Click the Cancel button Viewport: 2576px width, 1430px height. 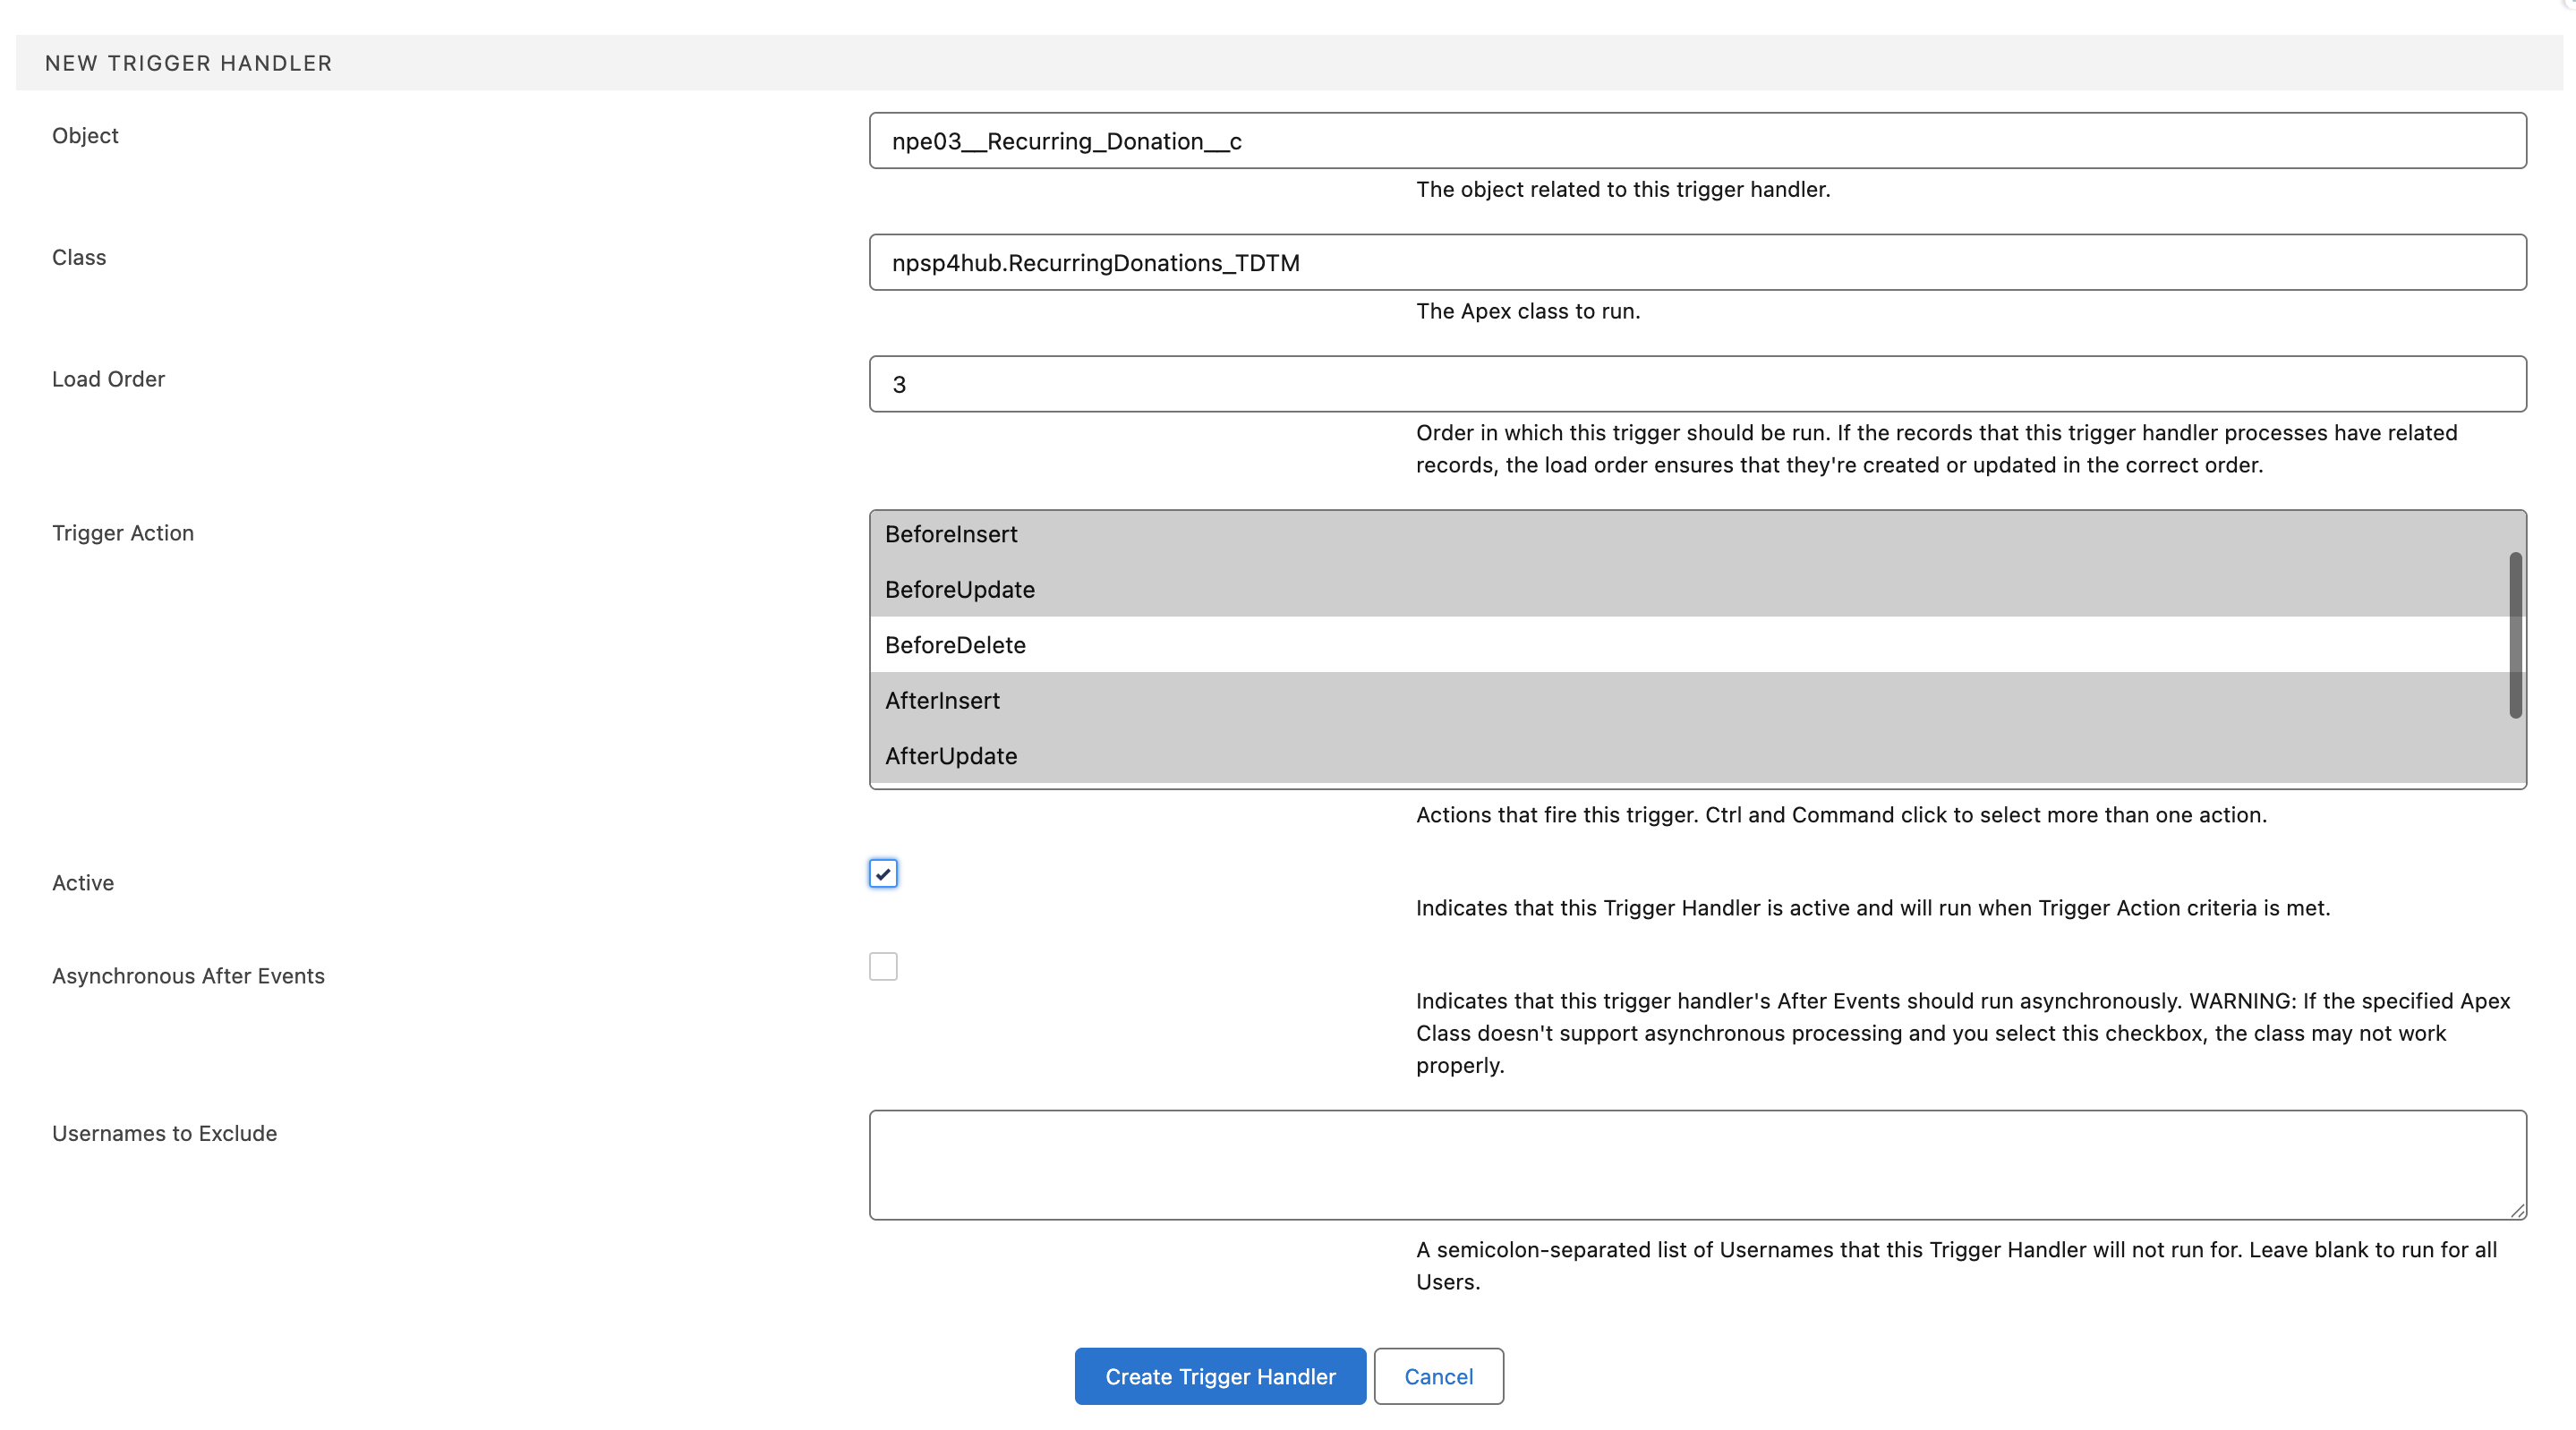click(1437, 1376)
